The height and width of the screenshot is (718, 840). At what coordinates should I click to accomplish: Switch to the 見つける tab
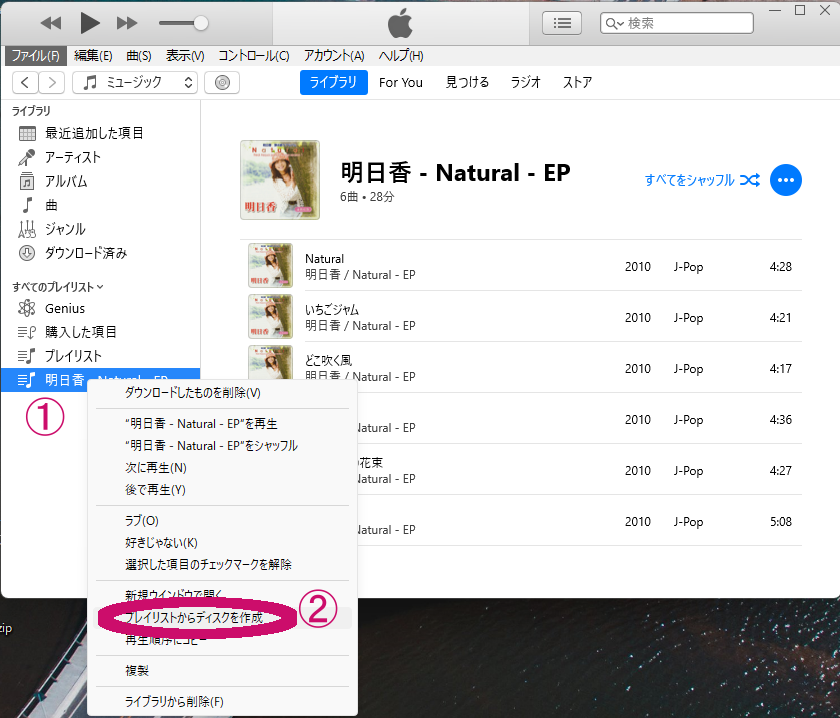point(467,83)
